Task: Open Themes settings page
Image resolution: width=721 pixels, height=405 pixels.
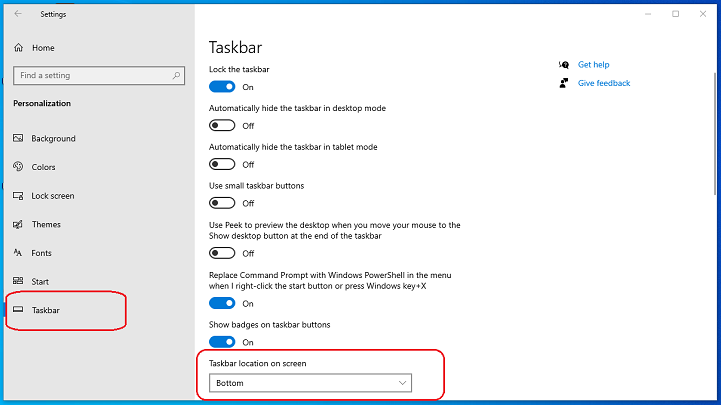Action: pyautogui.click(x=46, y=224)
